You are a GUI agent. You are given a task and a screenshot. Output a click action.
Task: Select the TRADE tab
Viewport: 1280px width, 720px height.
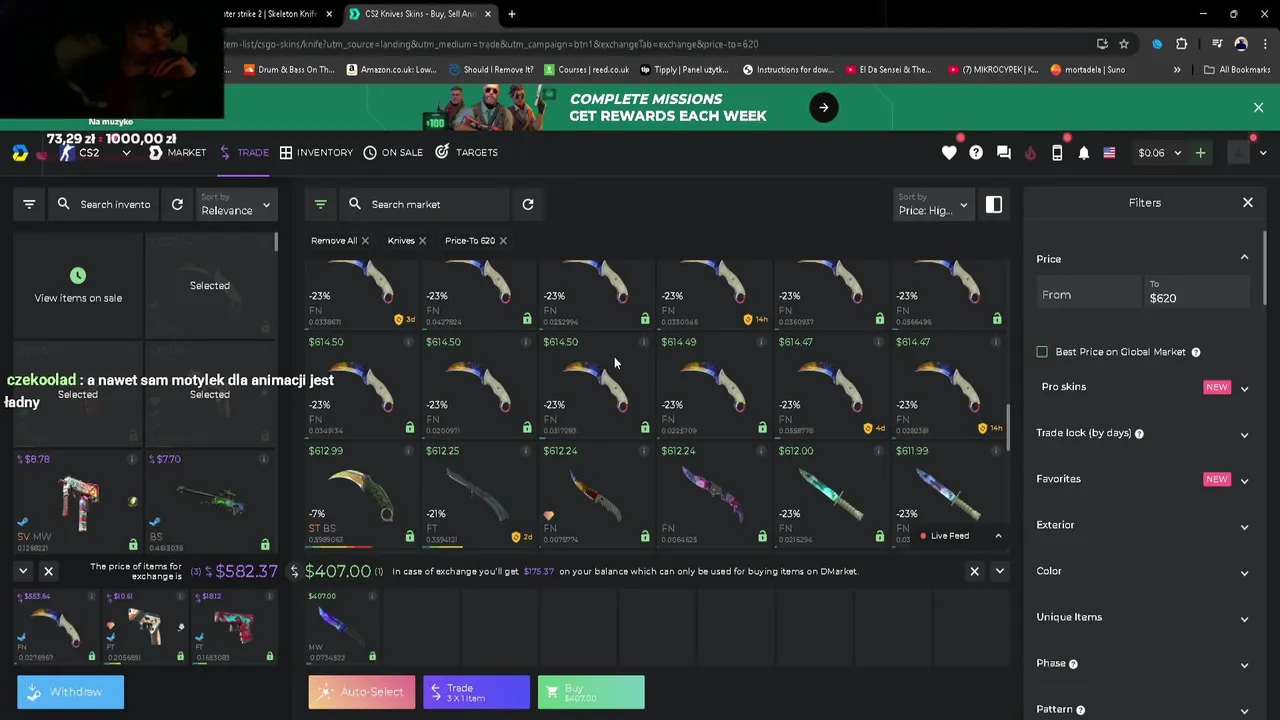point(243,152)
